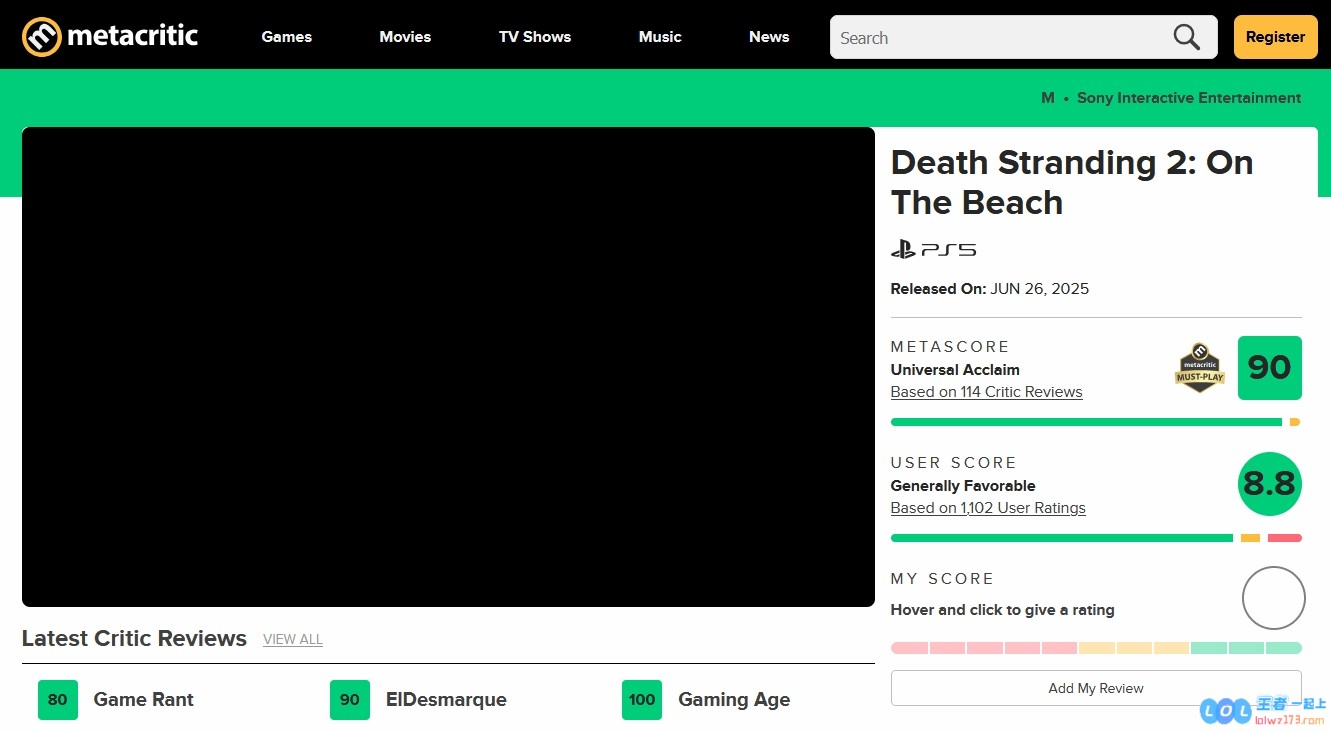Open the News menu
The height and width of the screenshot is (732, 1331).
(x=769, y=37)
